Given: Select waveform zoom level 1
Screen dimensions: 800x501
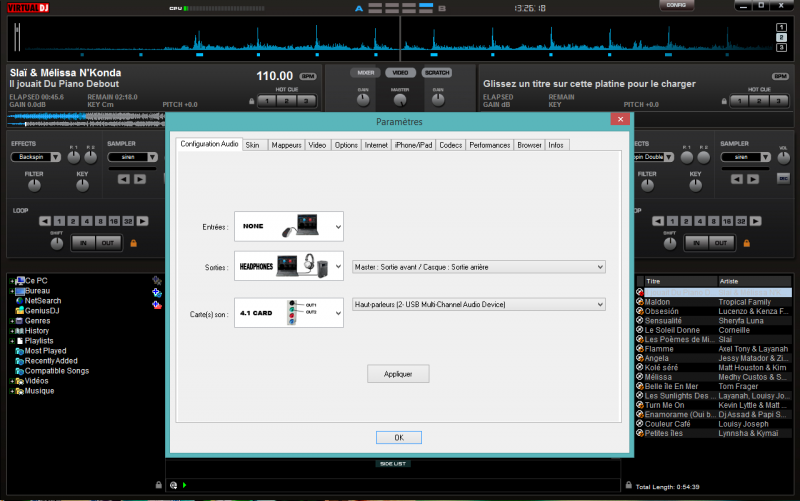Looking at the screenshot, I should [781, 27].
